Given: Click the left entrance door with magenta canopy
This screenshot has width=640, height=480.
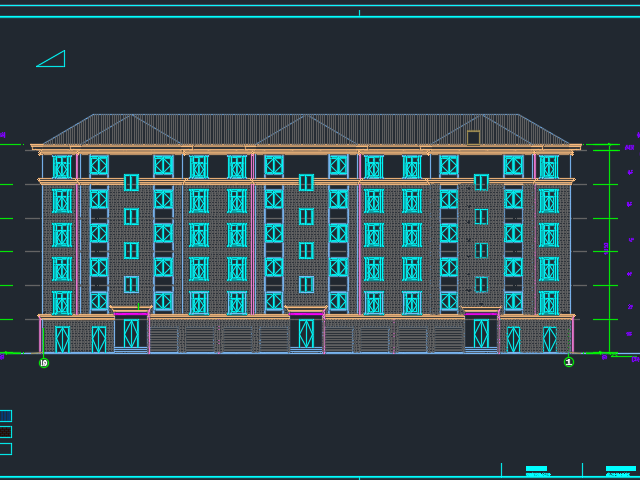Looking at the screenshot, I should pos(131,332).
